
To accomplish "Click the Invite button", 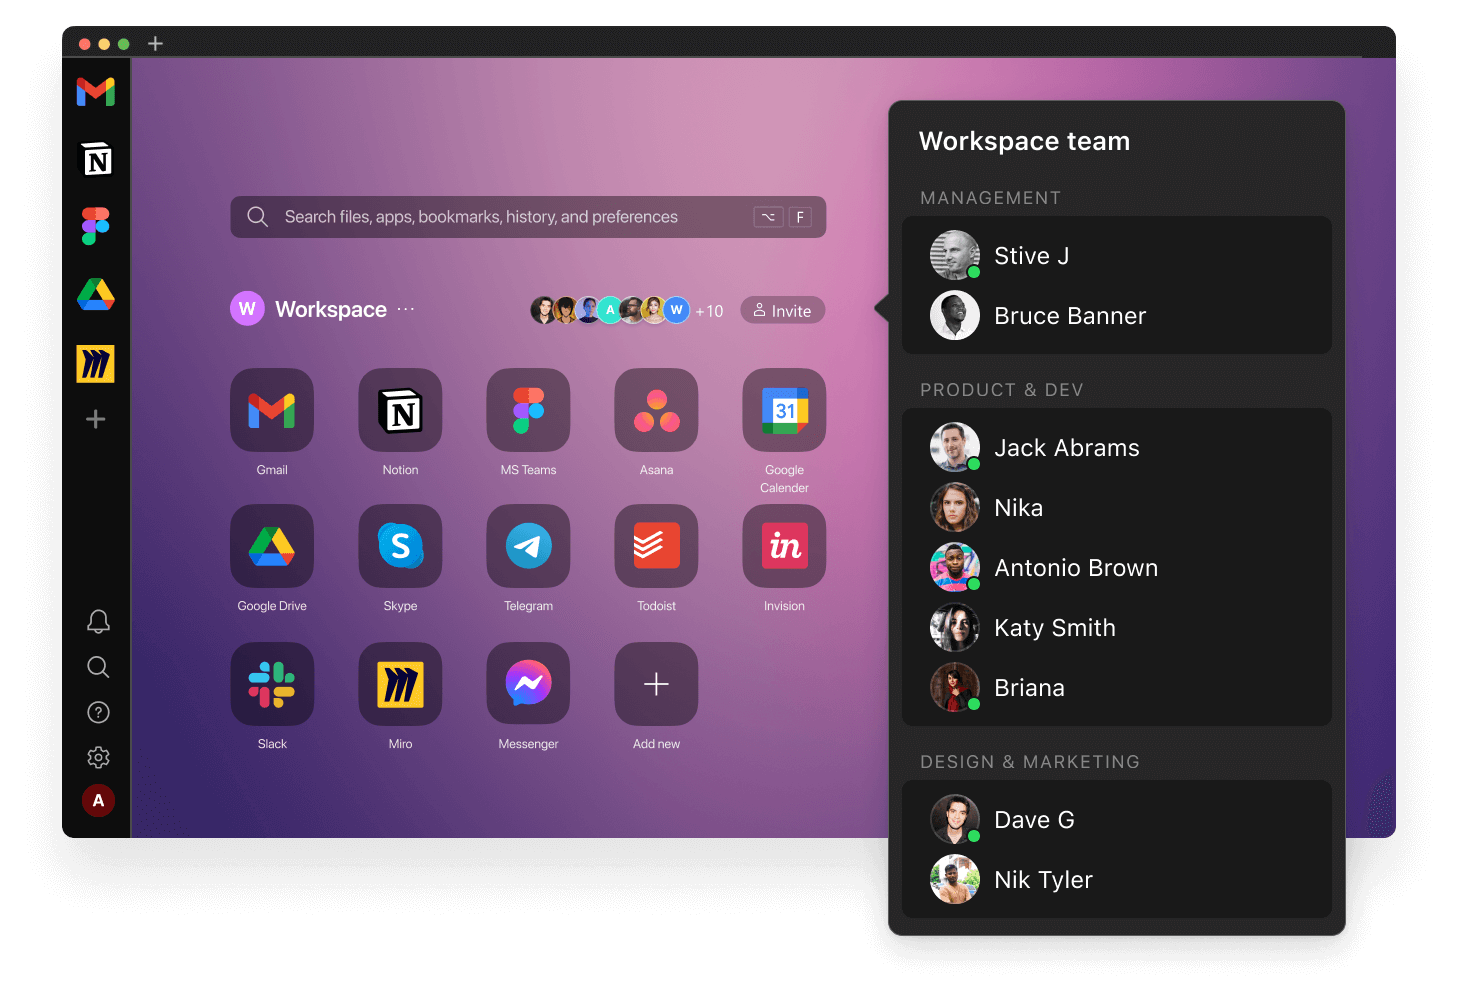I will [x=783, y=310].
